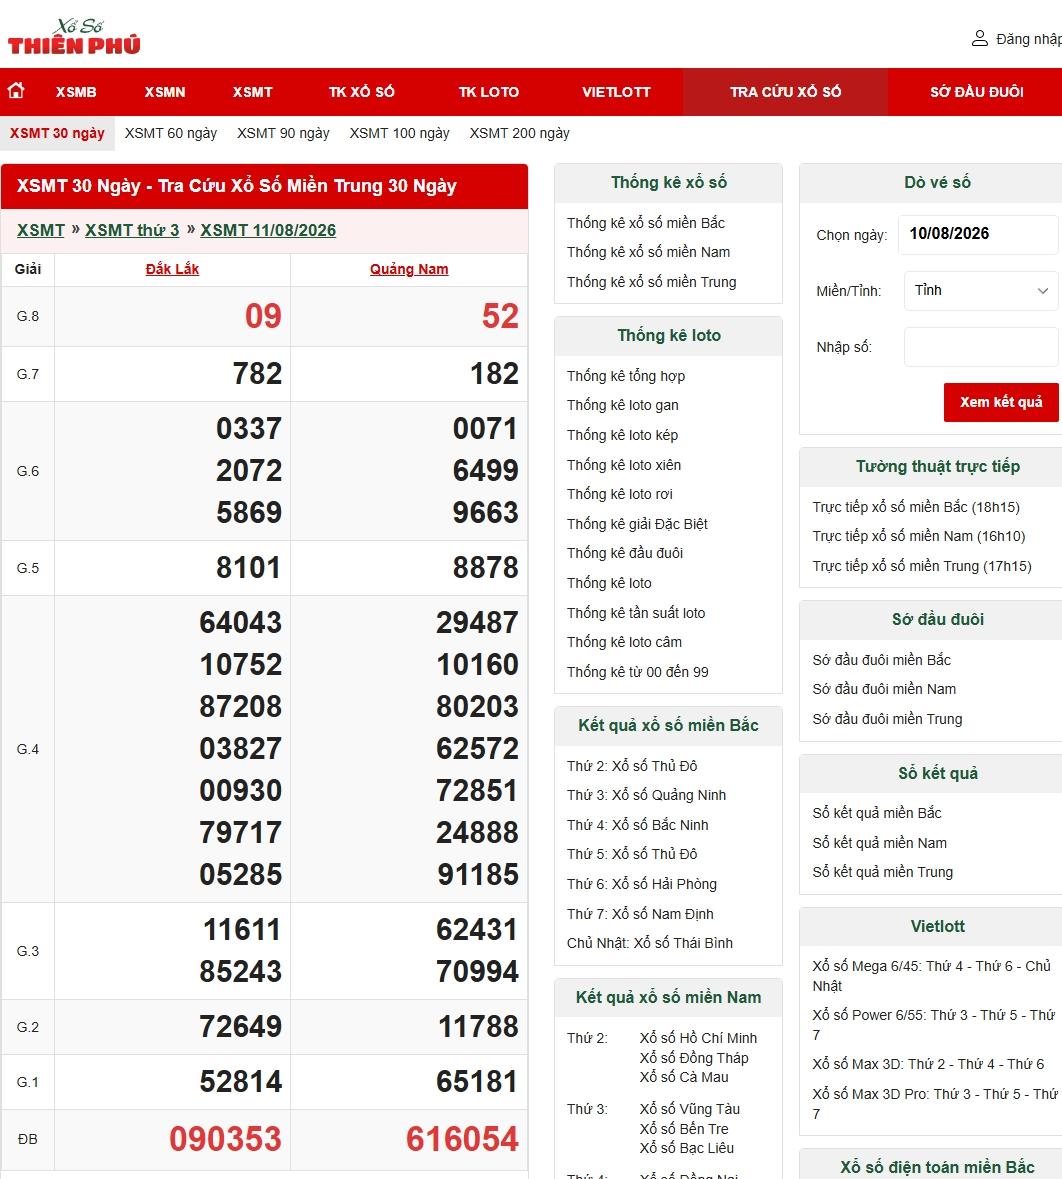Open Thống kê từ 00 đến 99

(638, 672)
